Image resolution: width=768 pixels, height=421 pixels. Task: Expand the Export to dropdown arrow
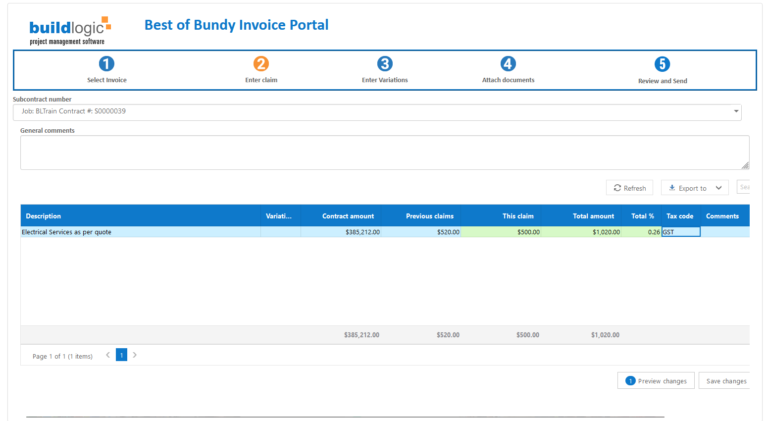(x=719, y=188)
